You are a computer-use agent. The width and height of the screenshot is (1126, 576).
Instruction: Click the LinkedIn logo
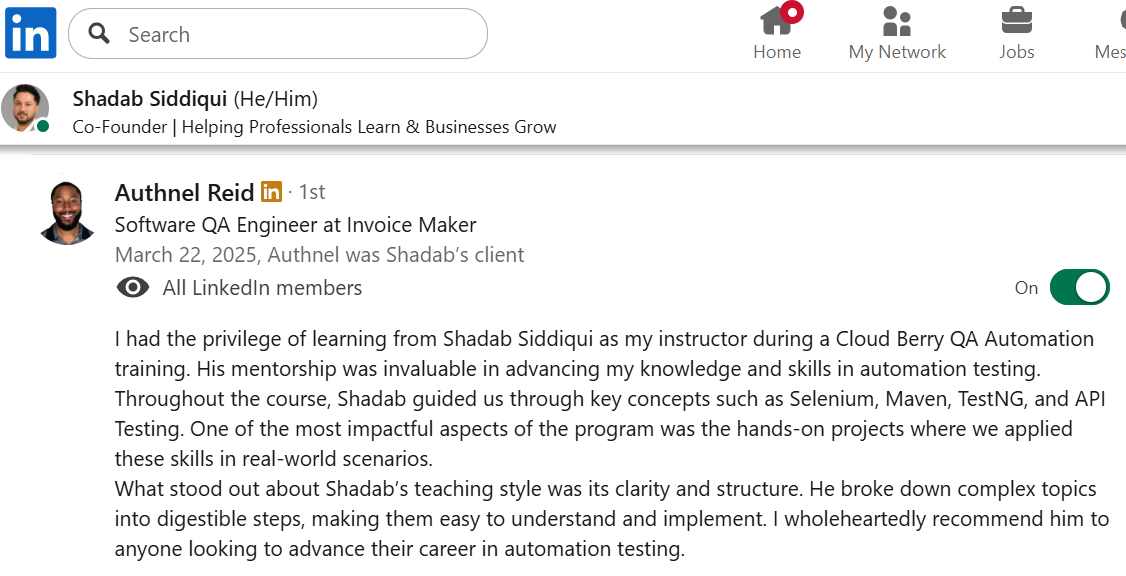point(31,33)
